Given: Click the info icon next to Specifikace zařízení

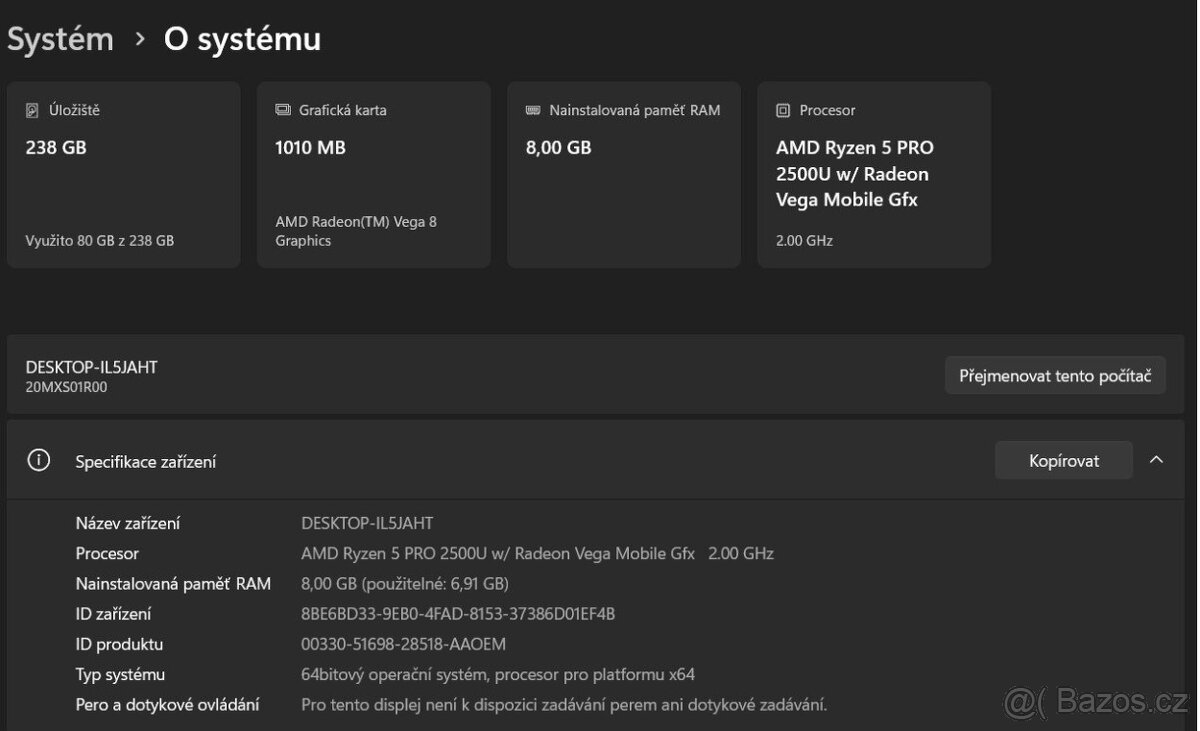Looking at the screenshot, I should click(x=38, y=459).
